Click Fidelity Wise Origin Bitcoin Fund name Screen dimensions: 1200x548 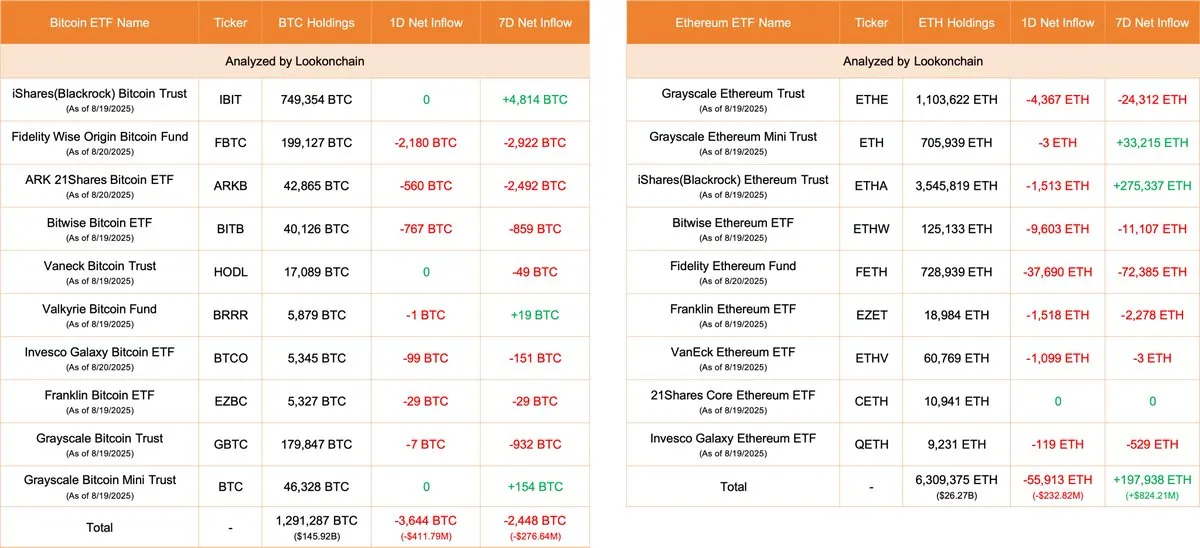[x=99, y=136]
